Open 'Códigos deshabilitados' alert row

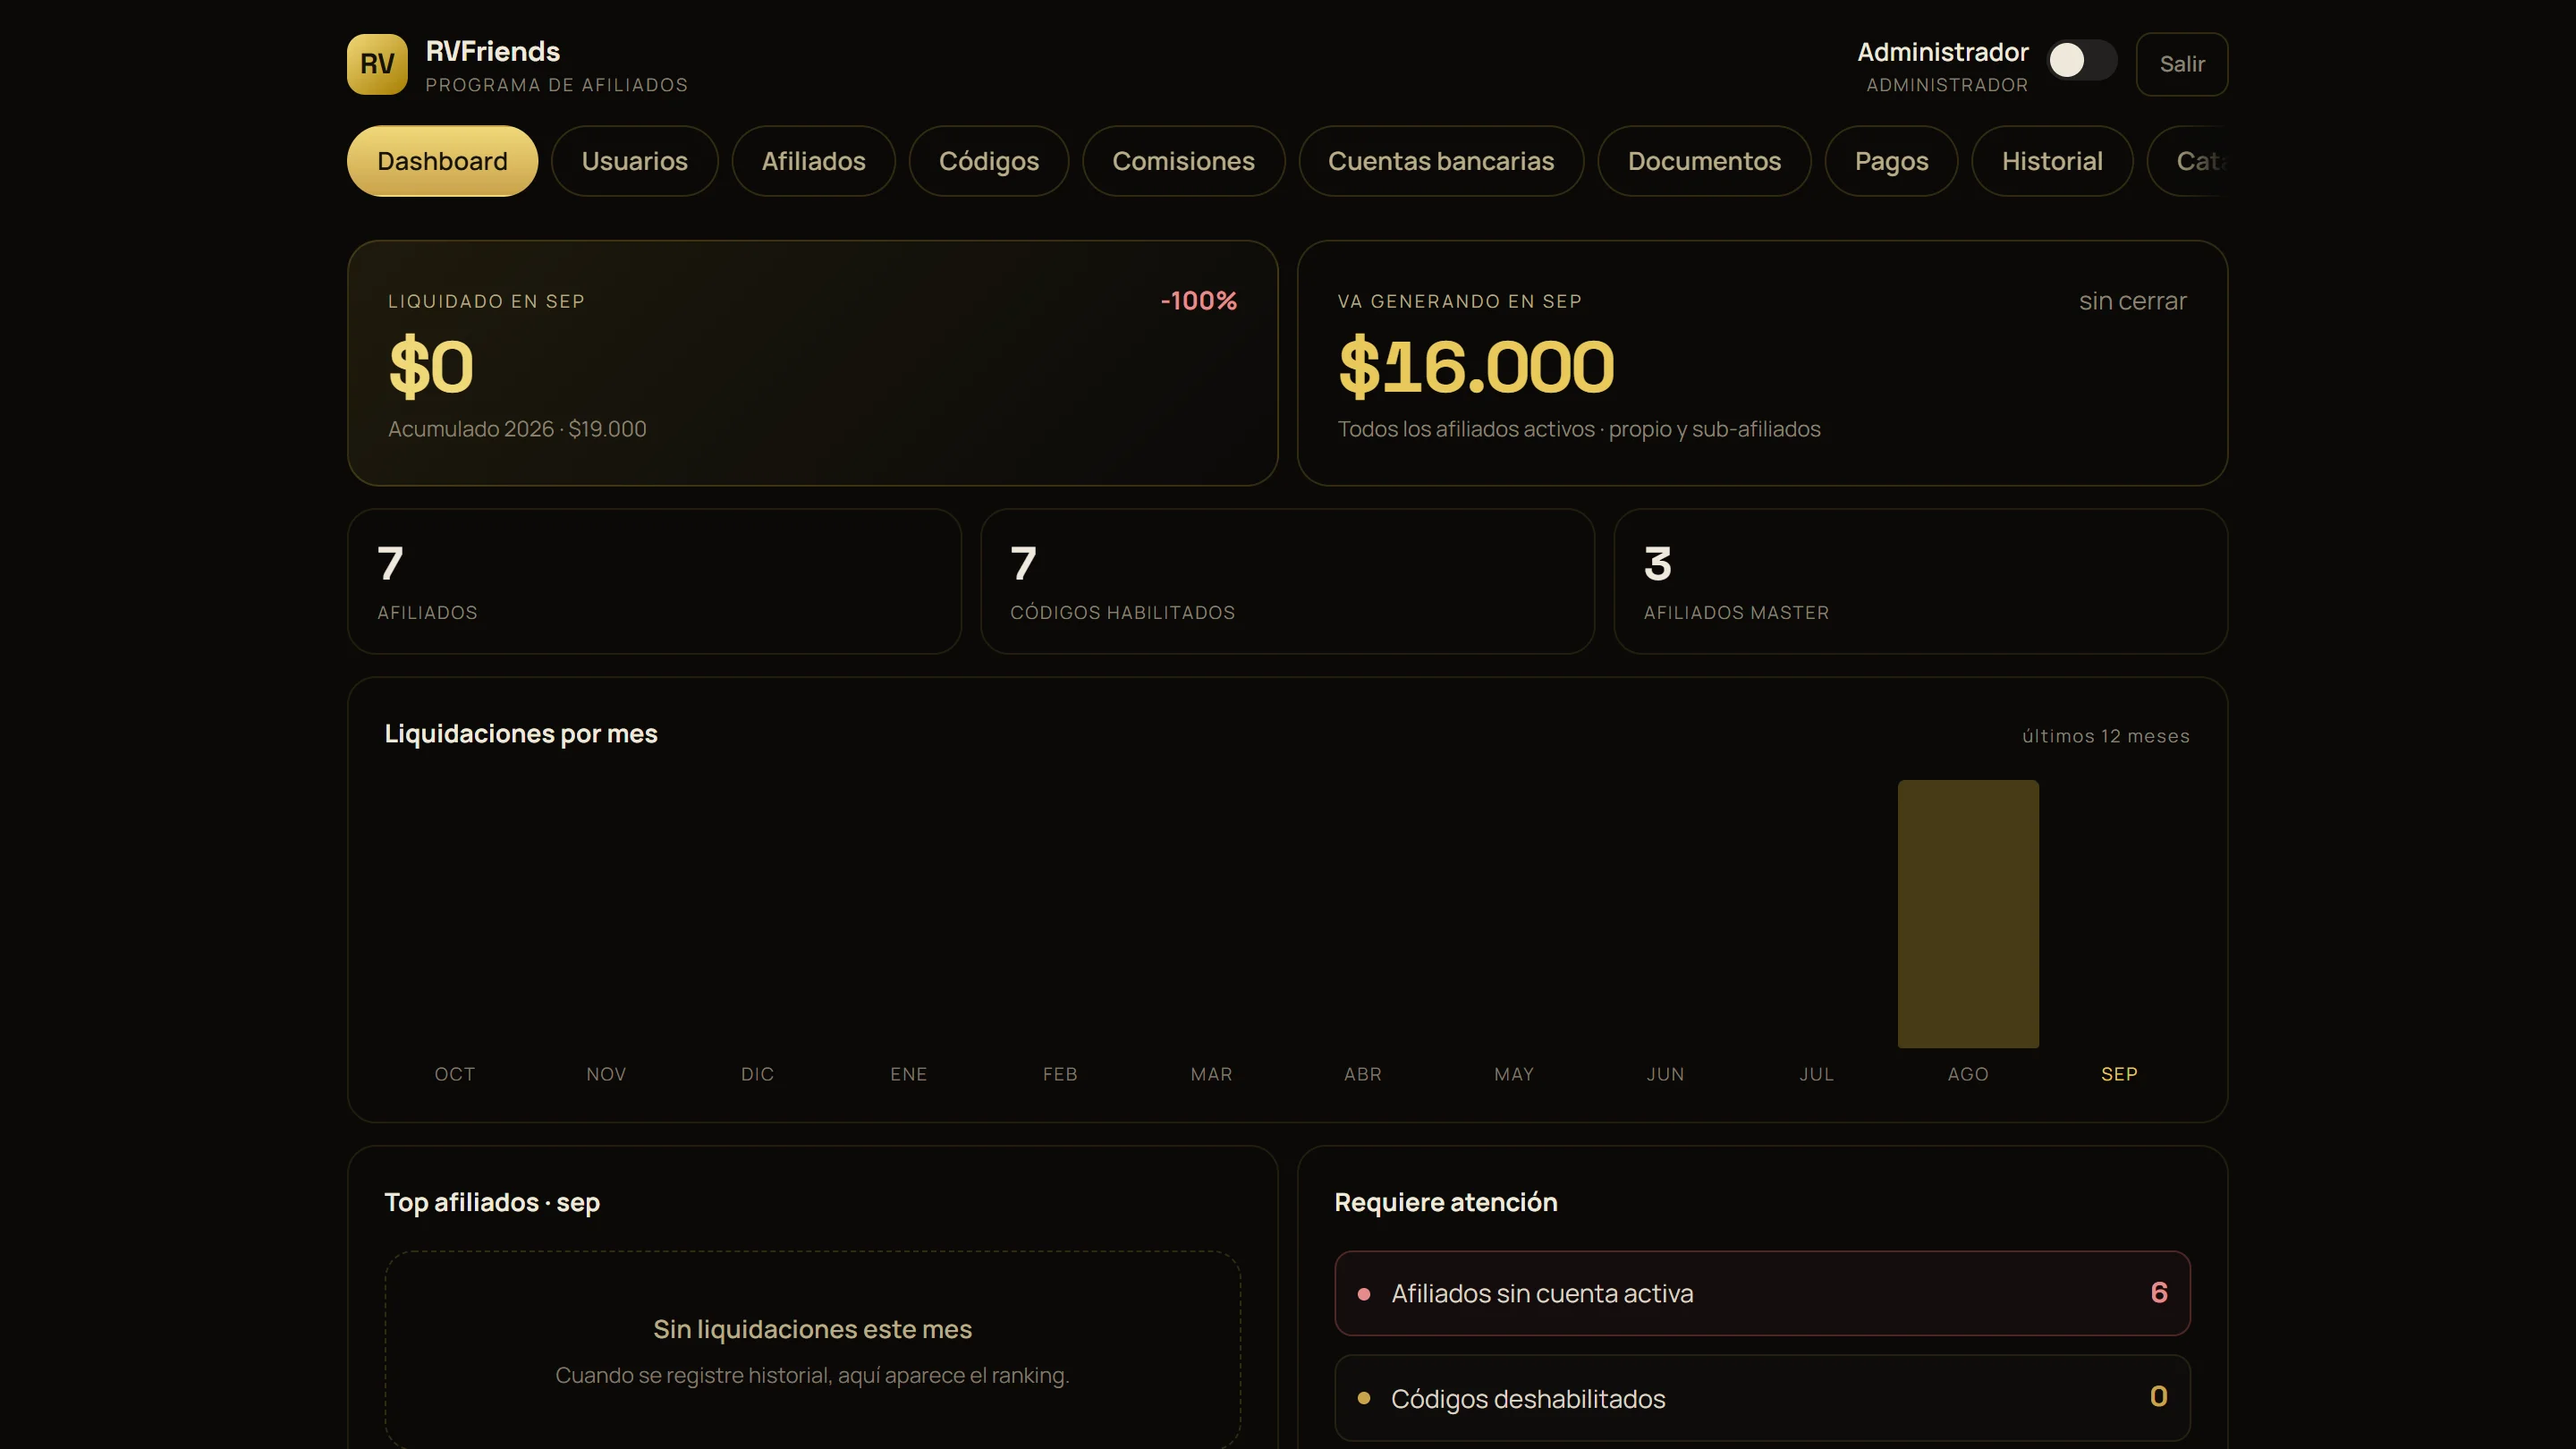tap(1762, 1398)
